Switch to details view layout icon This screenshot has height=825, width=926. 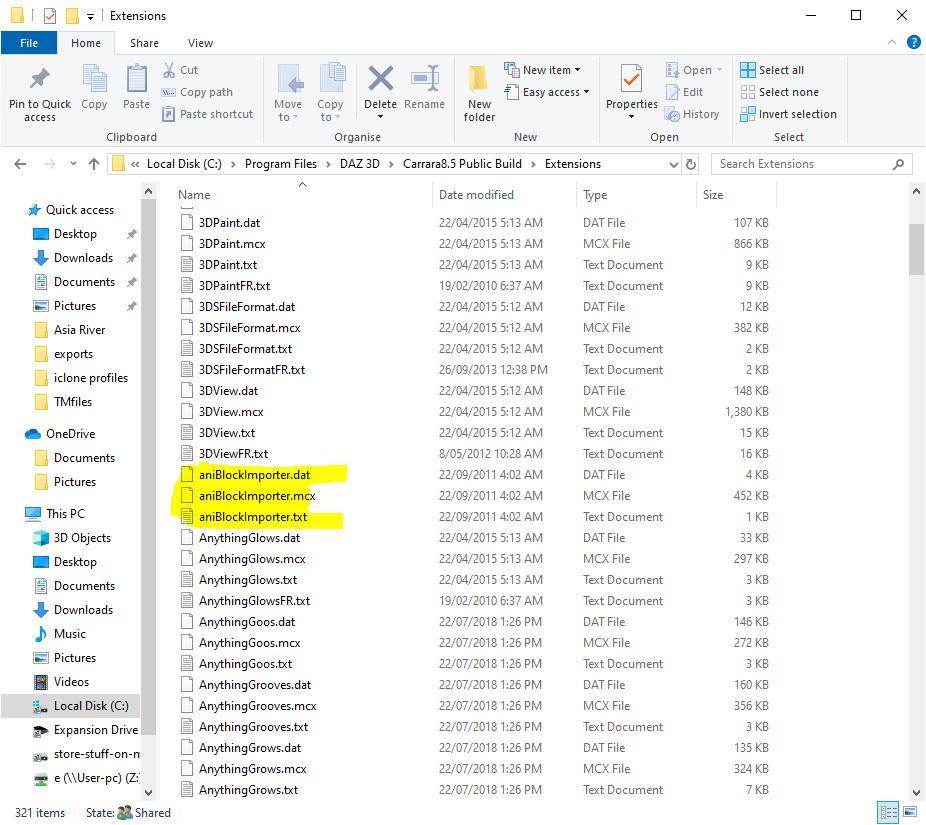(888, 813)
